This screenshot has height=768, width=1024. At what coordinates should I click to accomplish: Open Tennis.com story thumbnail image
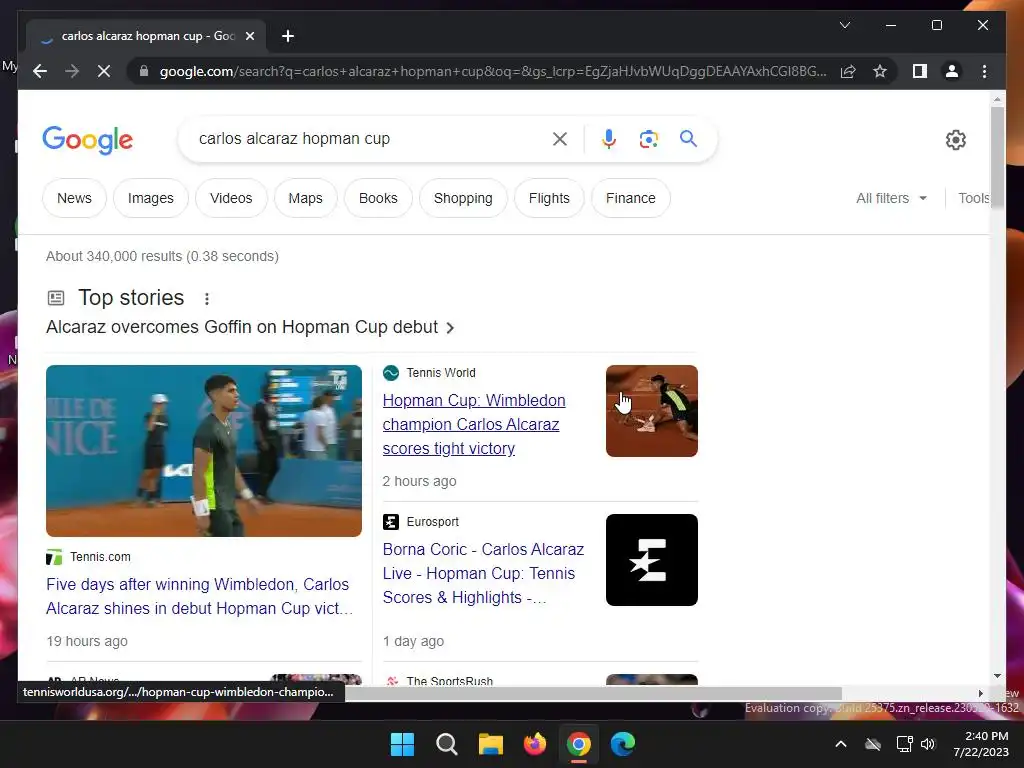pyautogui.click(x=204, y=451)
